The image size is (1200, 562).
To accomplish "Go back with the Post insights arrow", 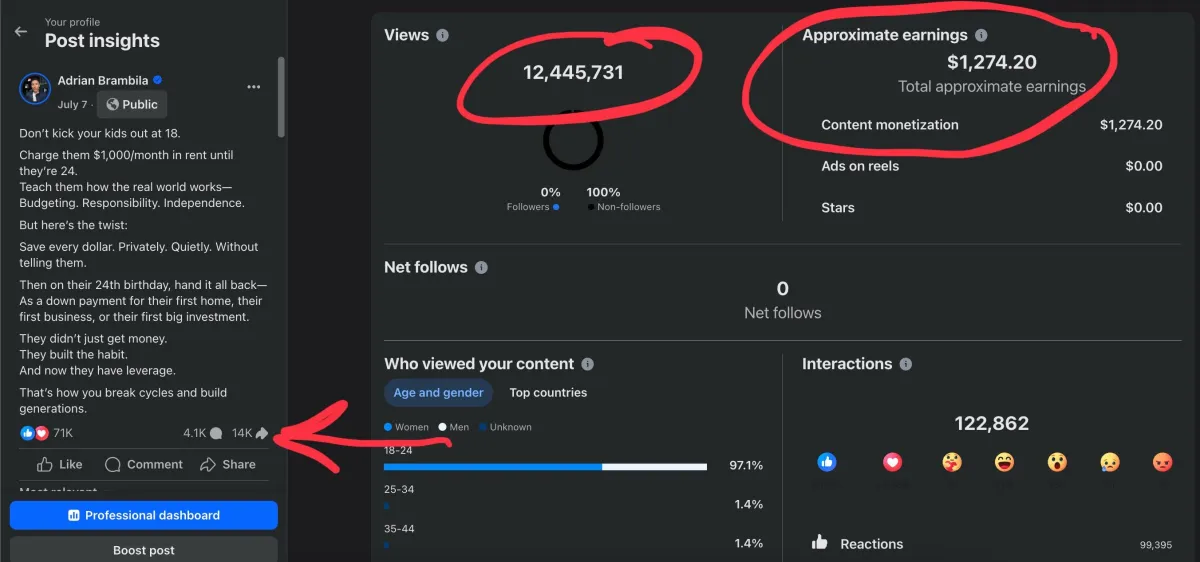I will (x=21, y=32).
